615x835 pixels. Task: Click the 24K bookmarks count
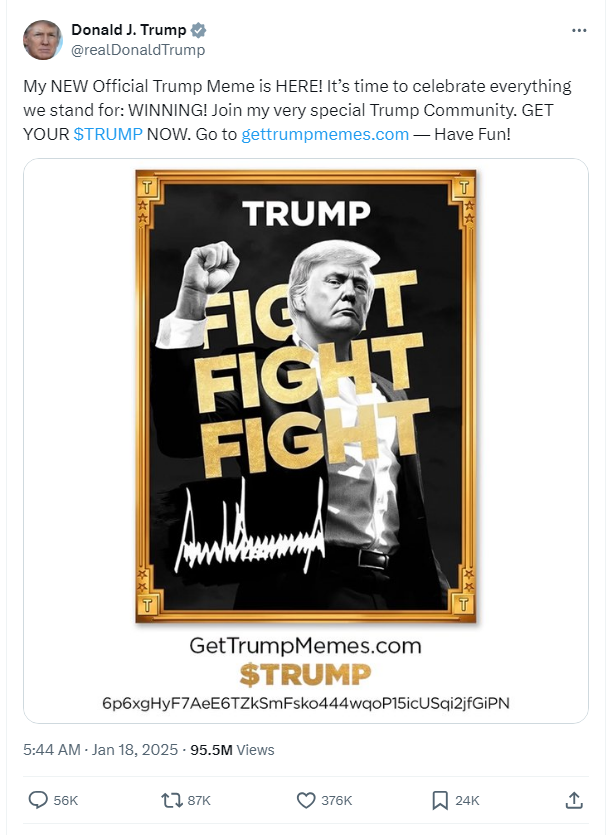point(467,800)
